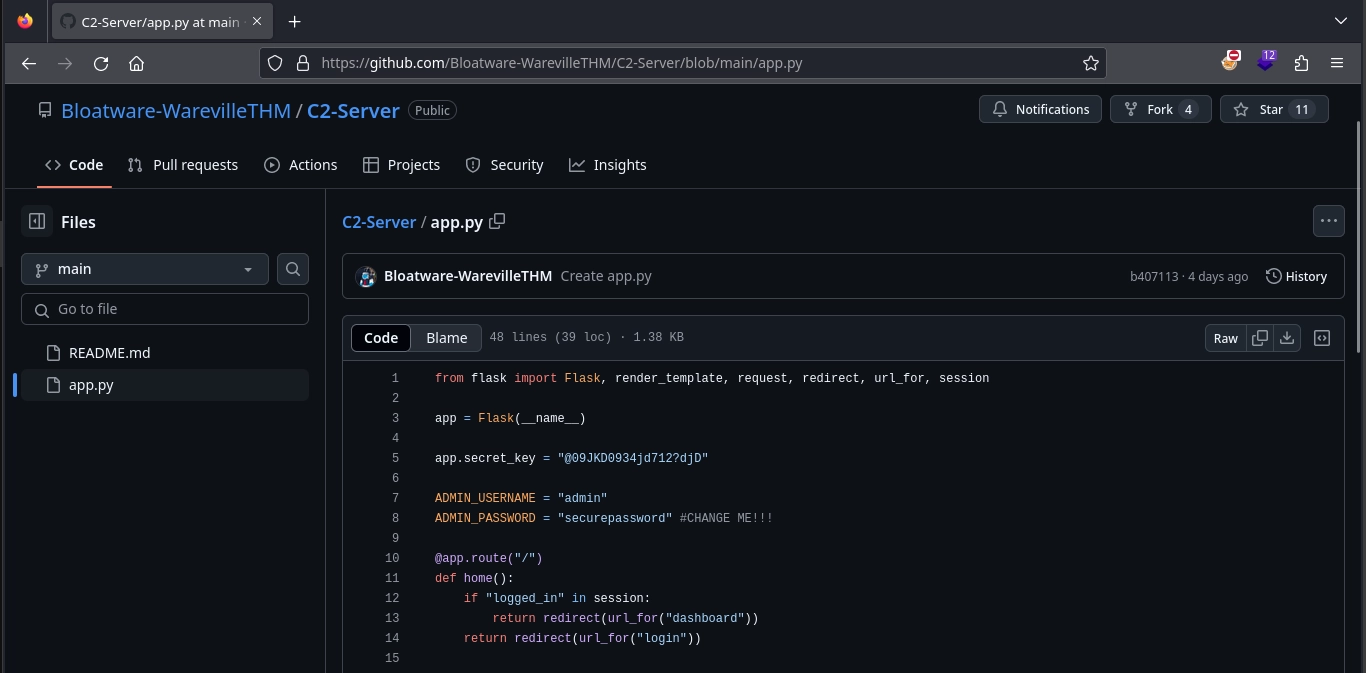The image size is (1366, 673).
Task: Collapse the Files side panel
Action: coord(37,222)
